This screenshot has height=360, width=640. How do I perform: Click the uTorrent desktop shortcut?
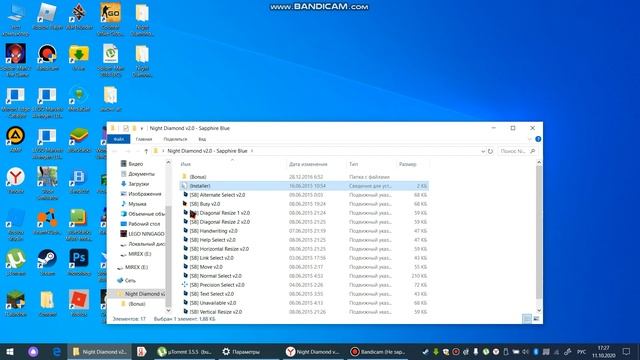coord(16,262)
